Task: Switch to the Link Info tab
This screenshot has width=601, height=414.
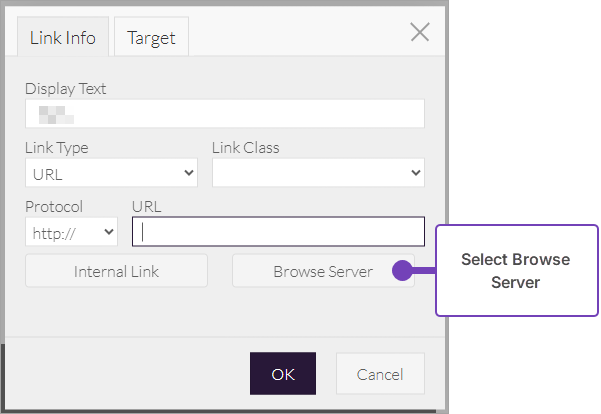Action: click(x=63, y=38)
